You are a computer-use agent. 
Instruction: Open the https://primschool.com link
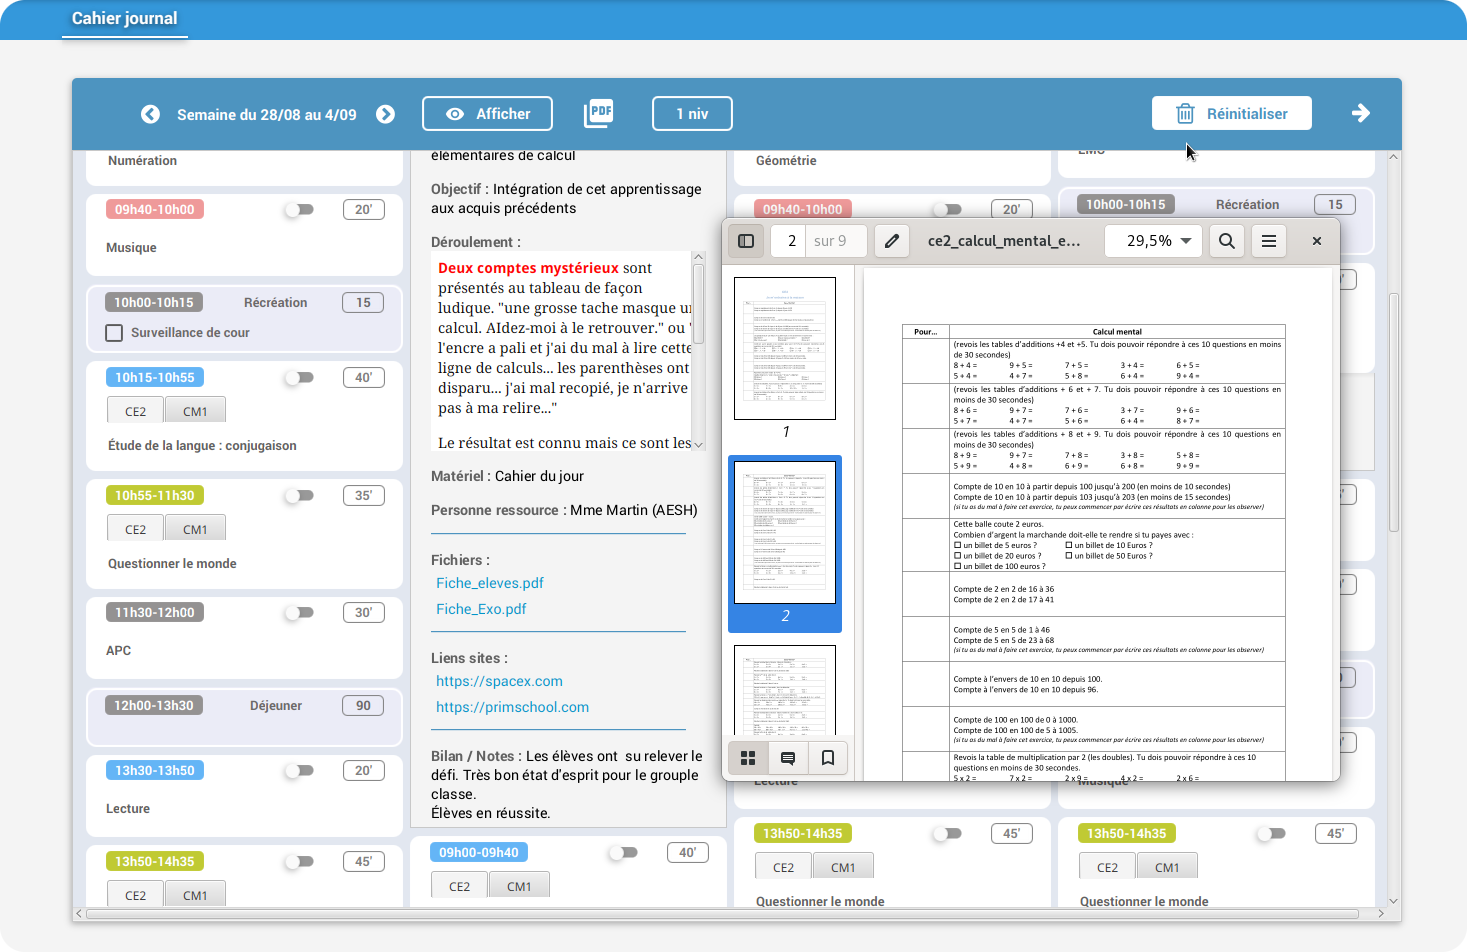512,707
